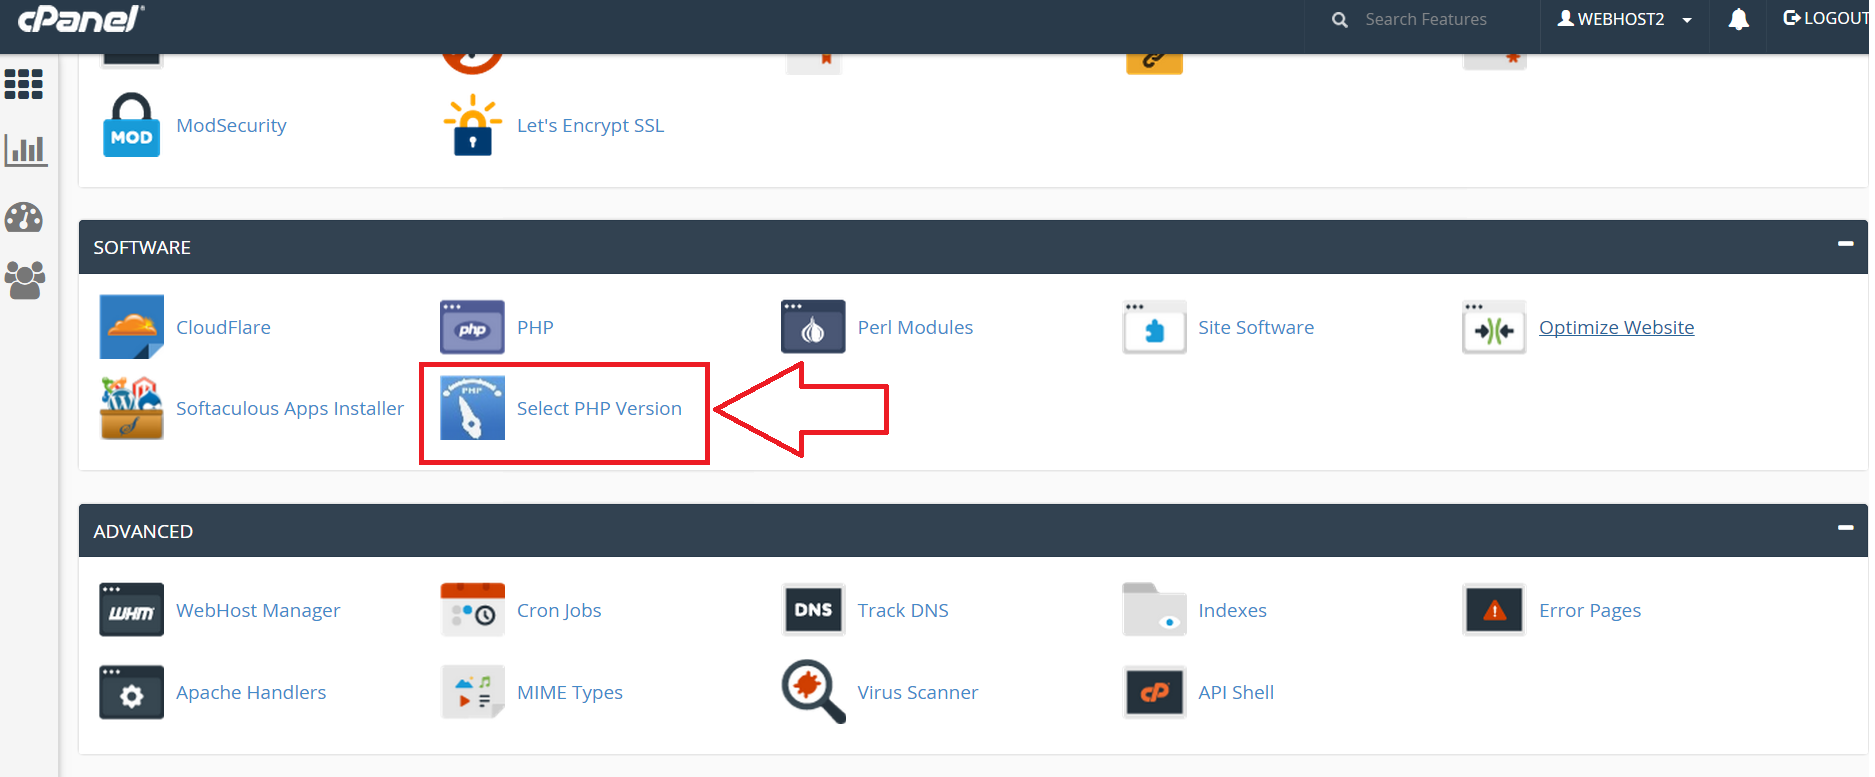Click the Site Software puzzle icon
The height and width of the screenshot is (777, 1875).
click(x=1154, y=327)
